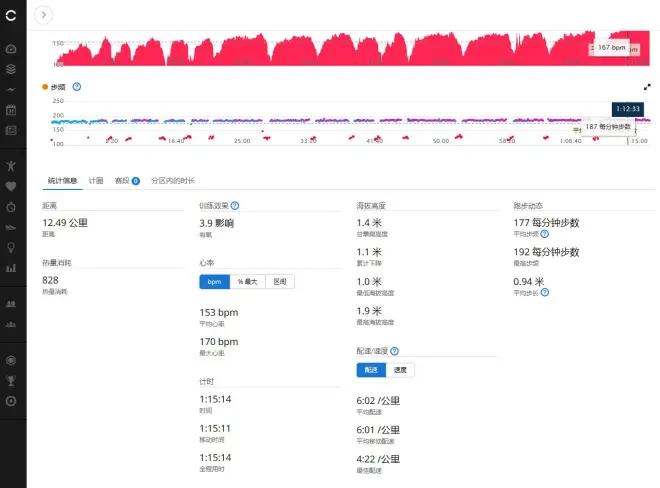Viewport: 660px width, 488px height.
Task: Select the bpm heart rate toggle
Action: click(215, 282)
